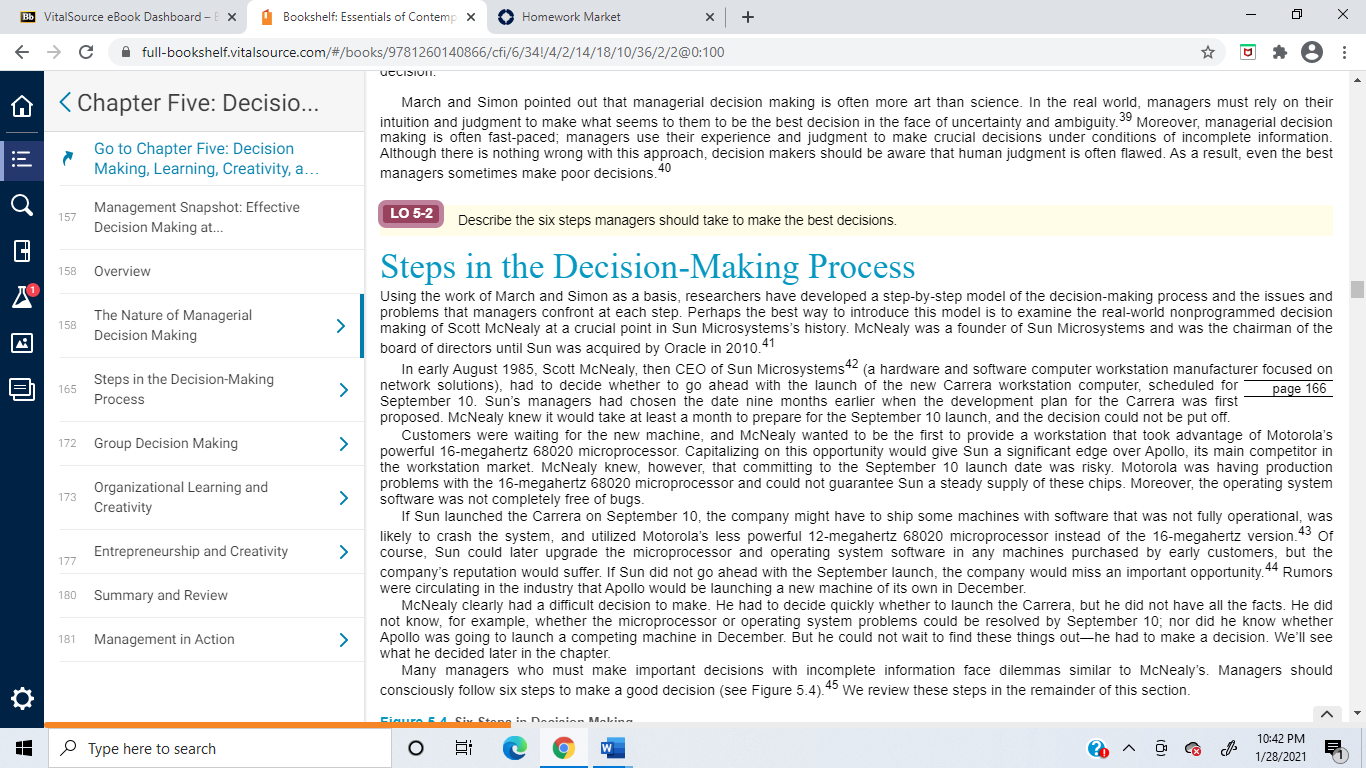Bookmark this page with the star icon
The width and height of the screenshot is (1366, 768).
pos(1208,52)
